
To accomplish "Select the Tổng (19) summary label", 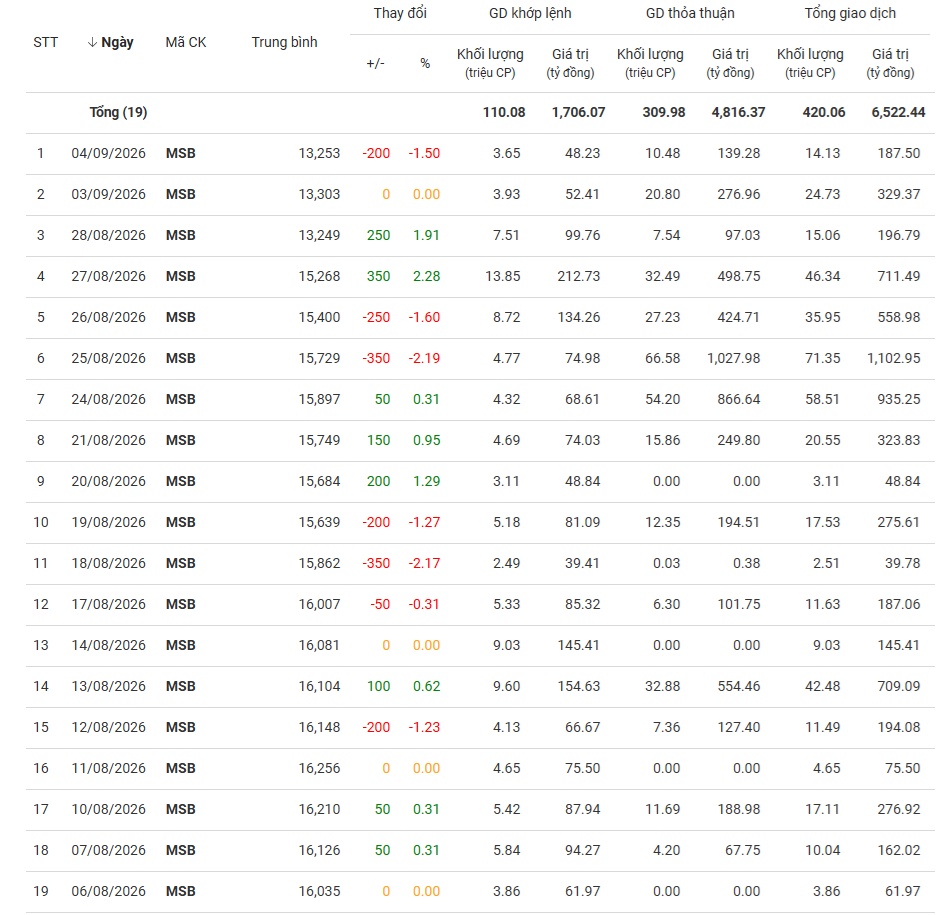I will 118,112.
